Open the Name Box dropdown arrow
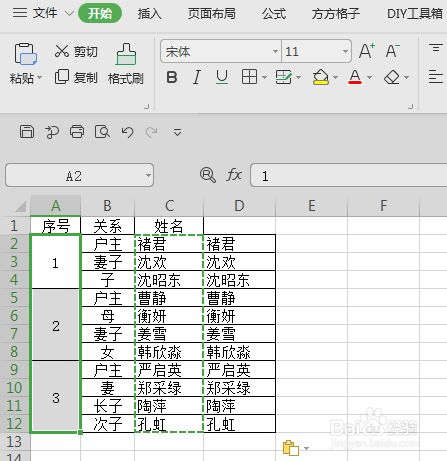Screen dimensions: 447x461 click(148, 175)
